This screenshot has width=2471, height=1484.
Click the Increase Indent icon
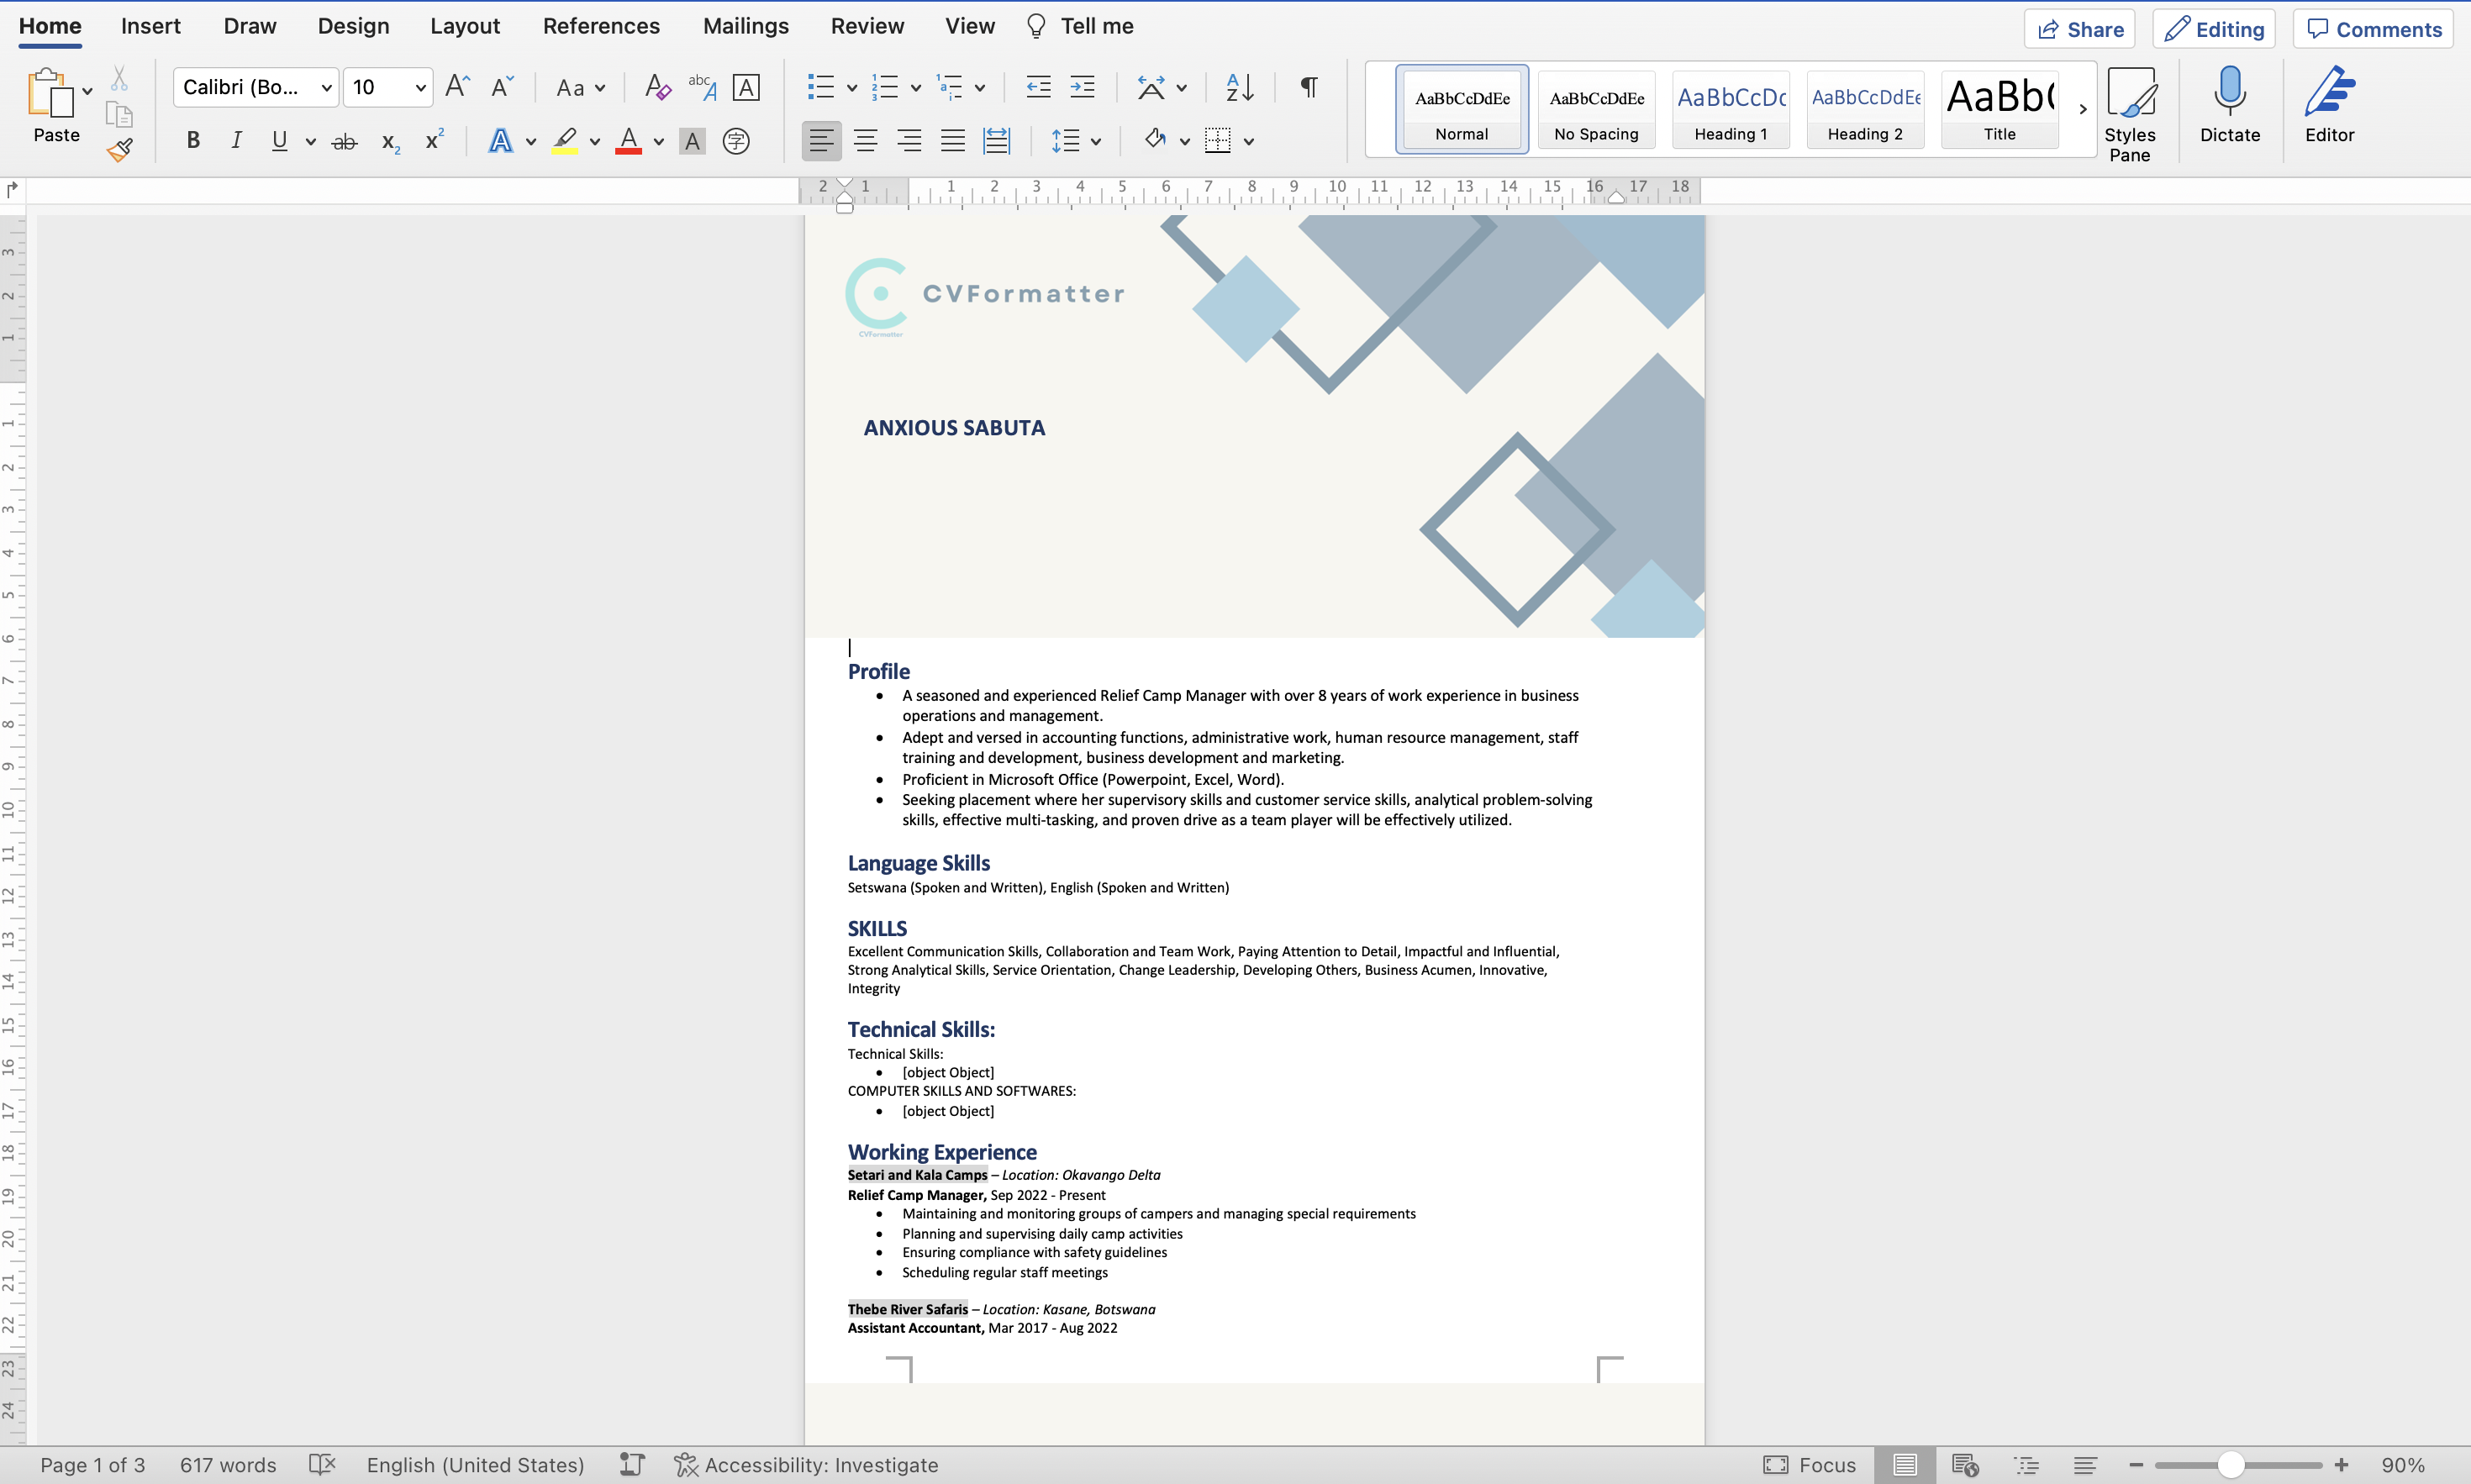coord(1083,88)
